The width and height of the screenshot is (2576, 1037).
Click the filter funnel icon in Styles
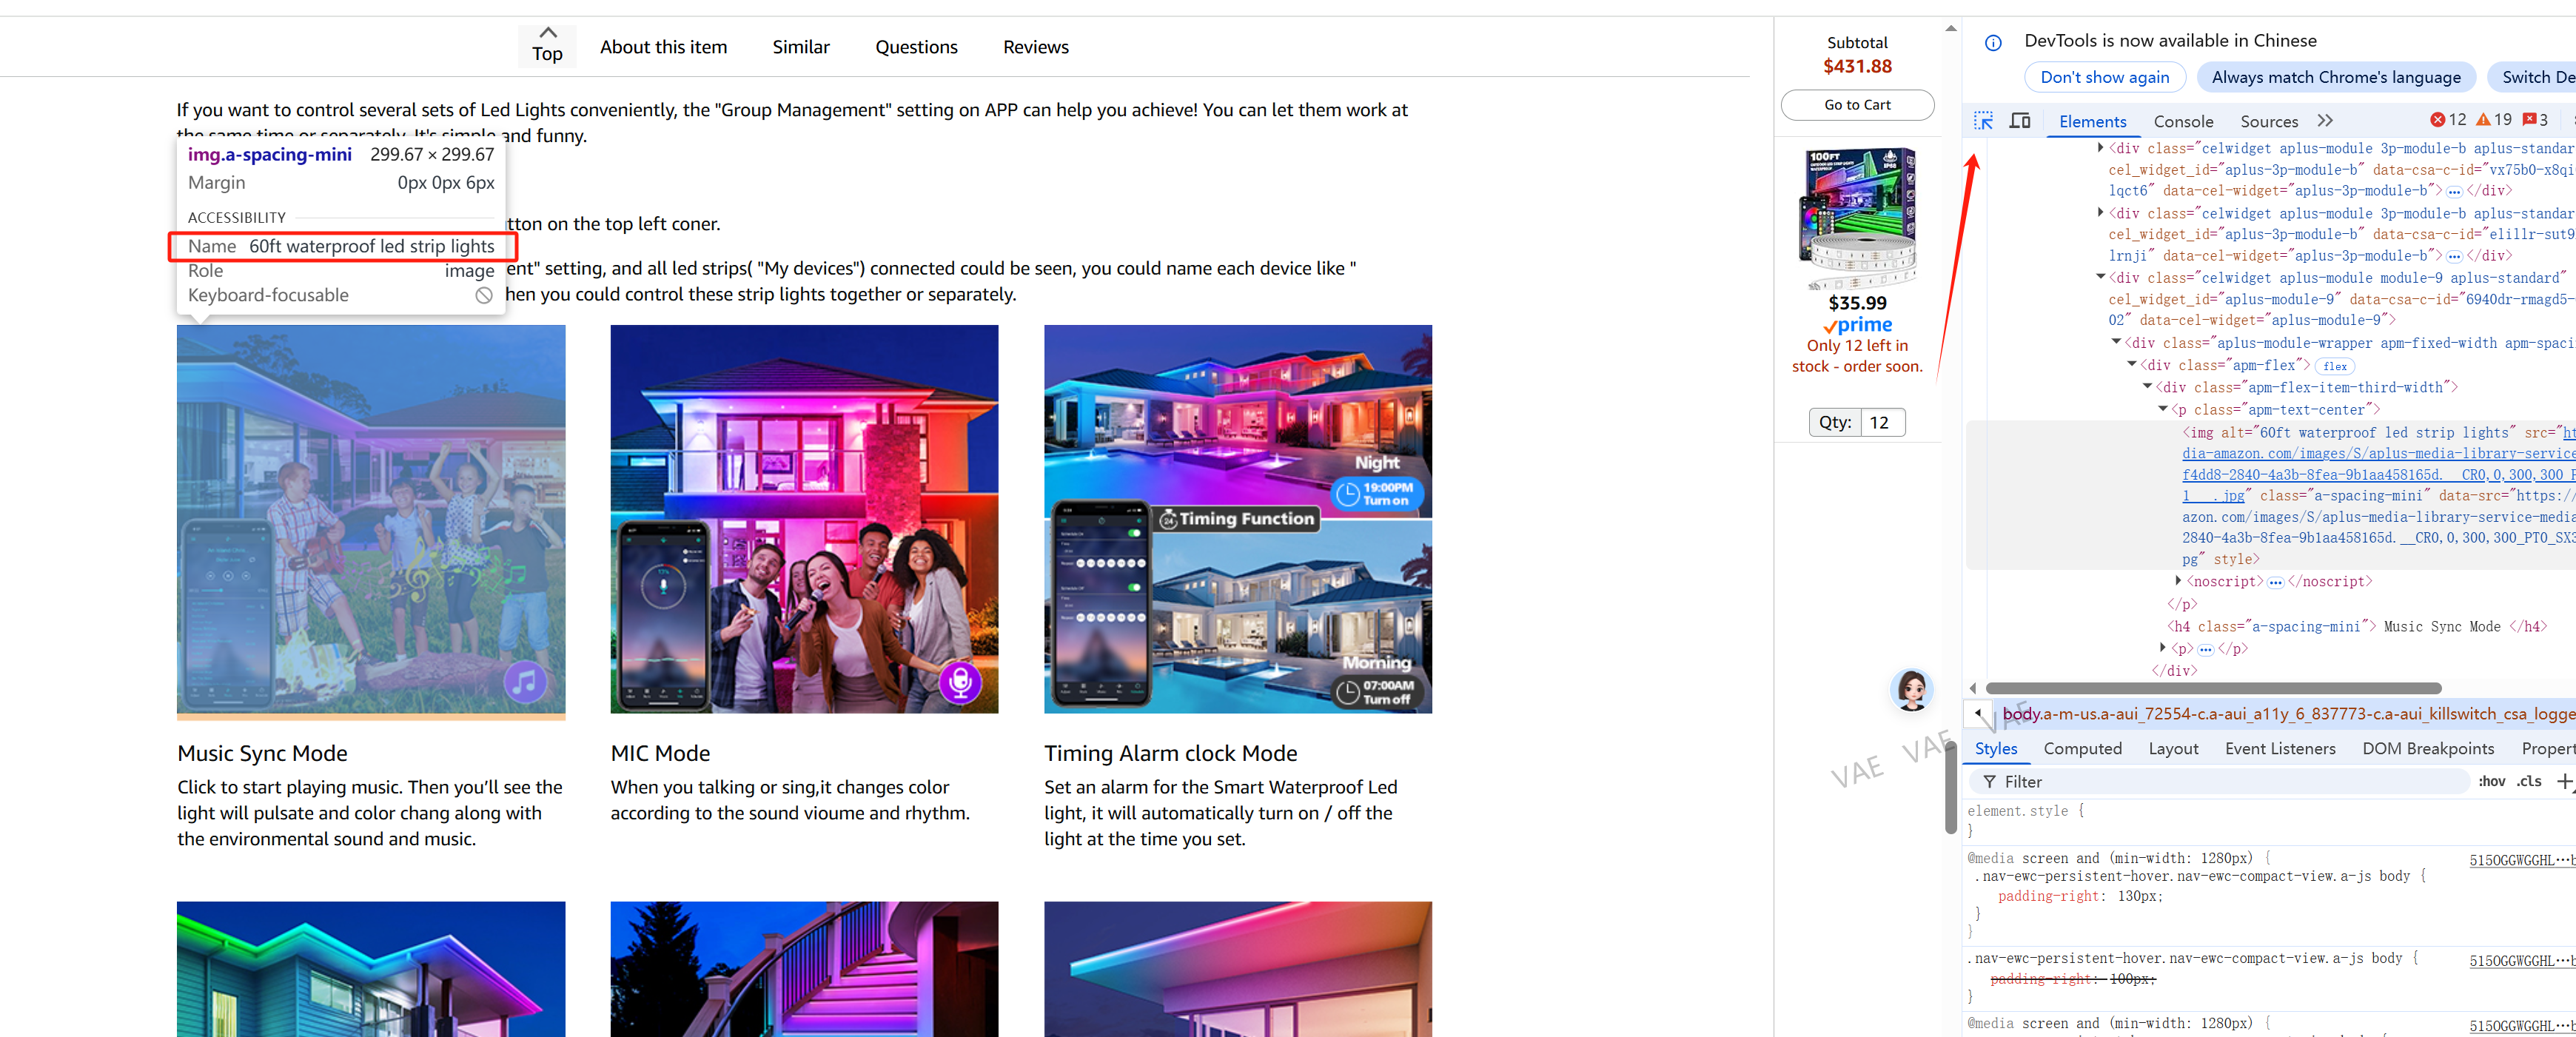click(1990, 782)
